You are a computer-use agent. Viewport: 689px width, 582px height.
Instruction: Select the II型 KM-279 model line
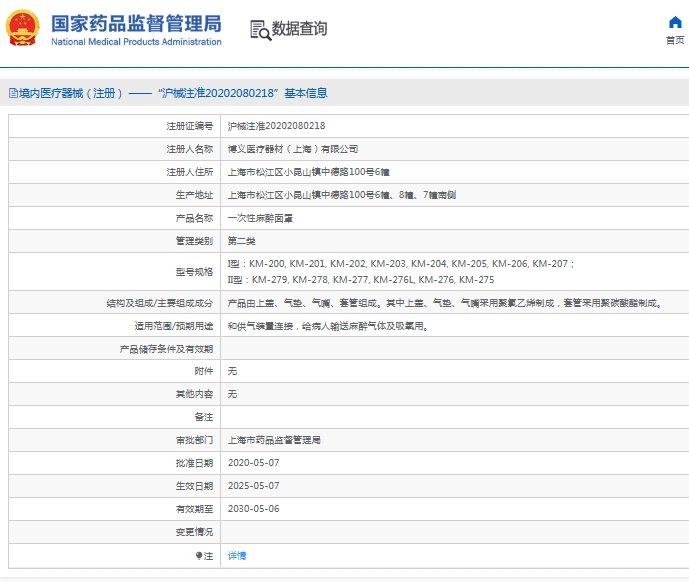pos(361,280)
